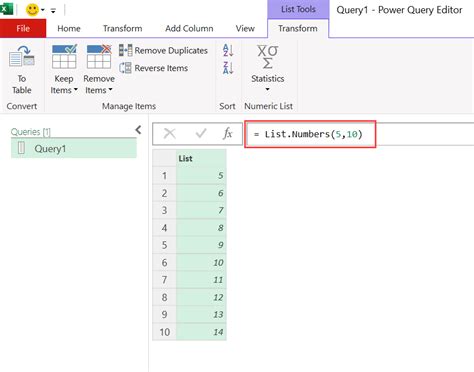Select list value 10 in row 6

click(x=201, y=262)
